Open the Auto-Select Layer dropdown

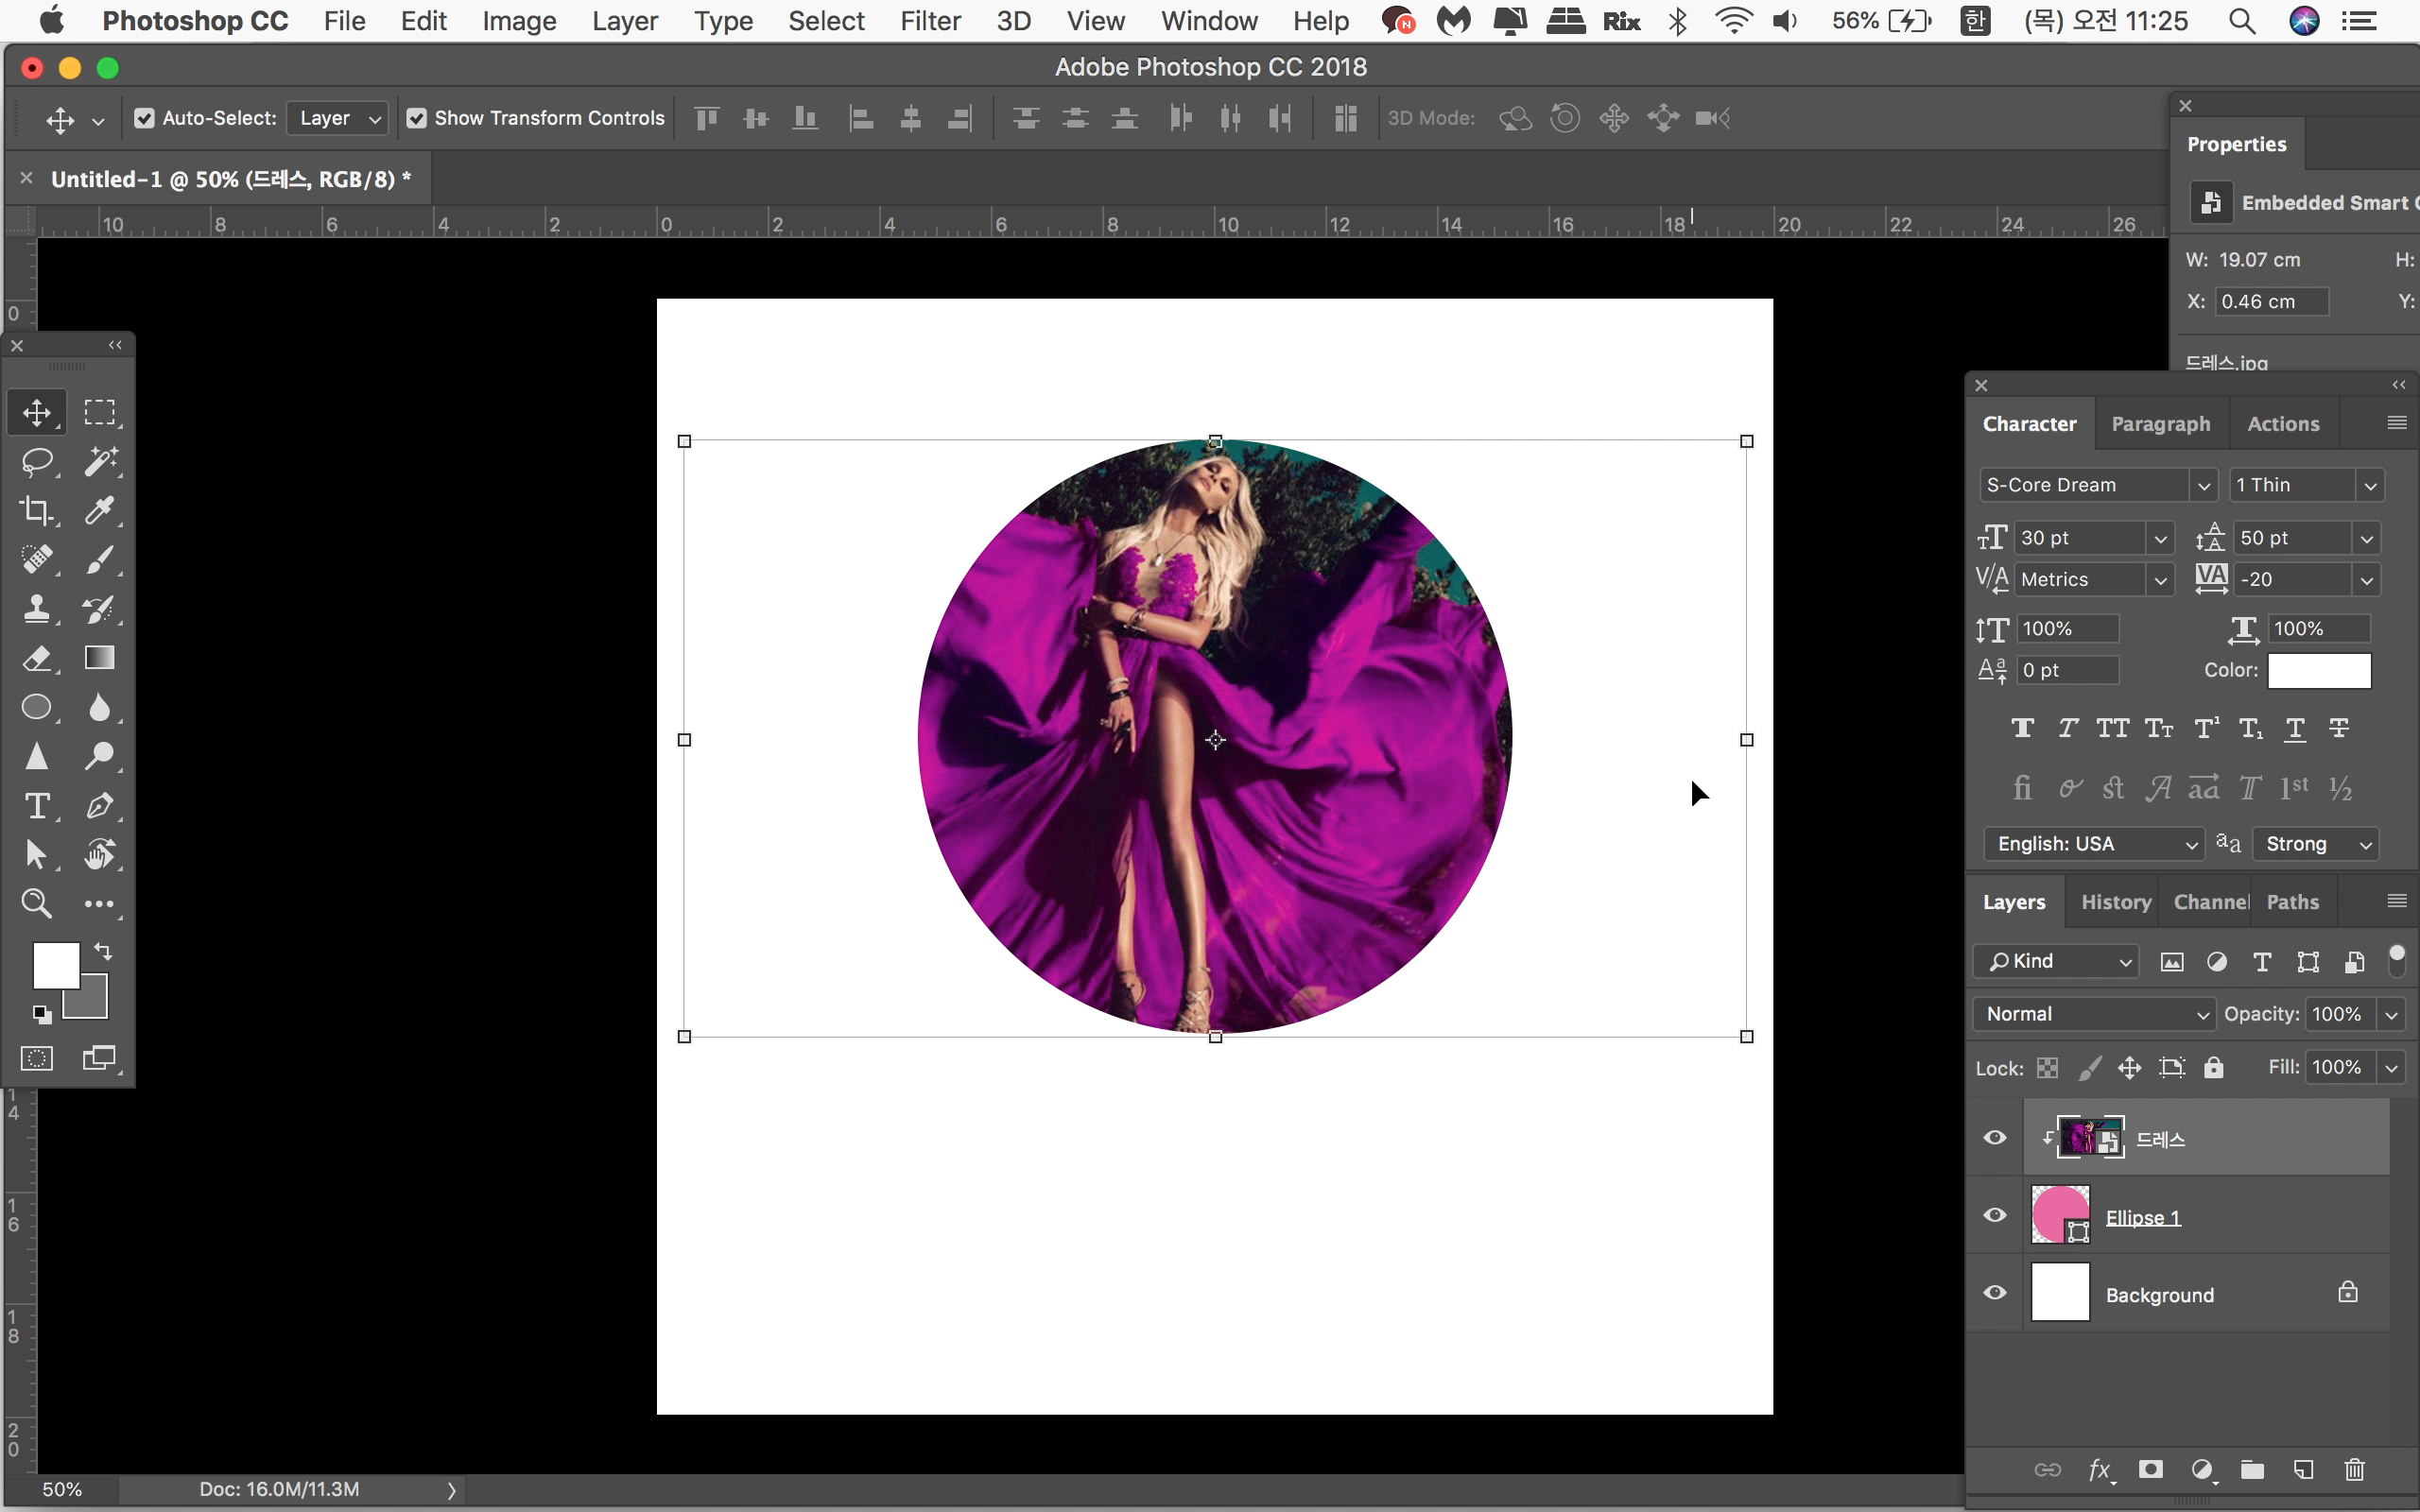[x=338, y=118]
